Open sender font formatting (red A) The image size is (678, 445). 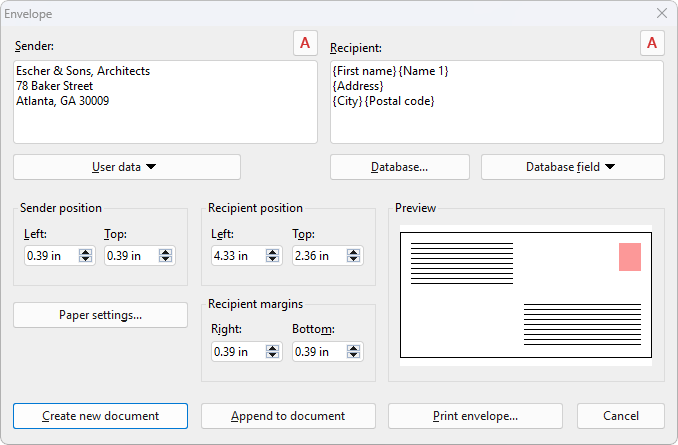coord(305,43)
